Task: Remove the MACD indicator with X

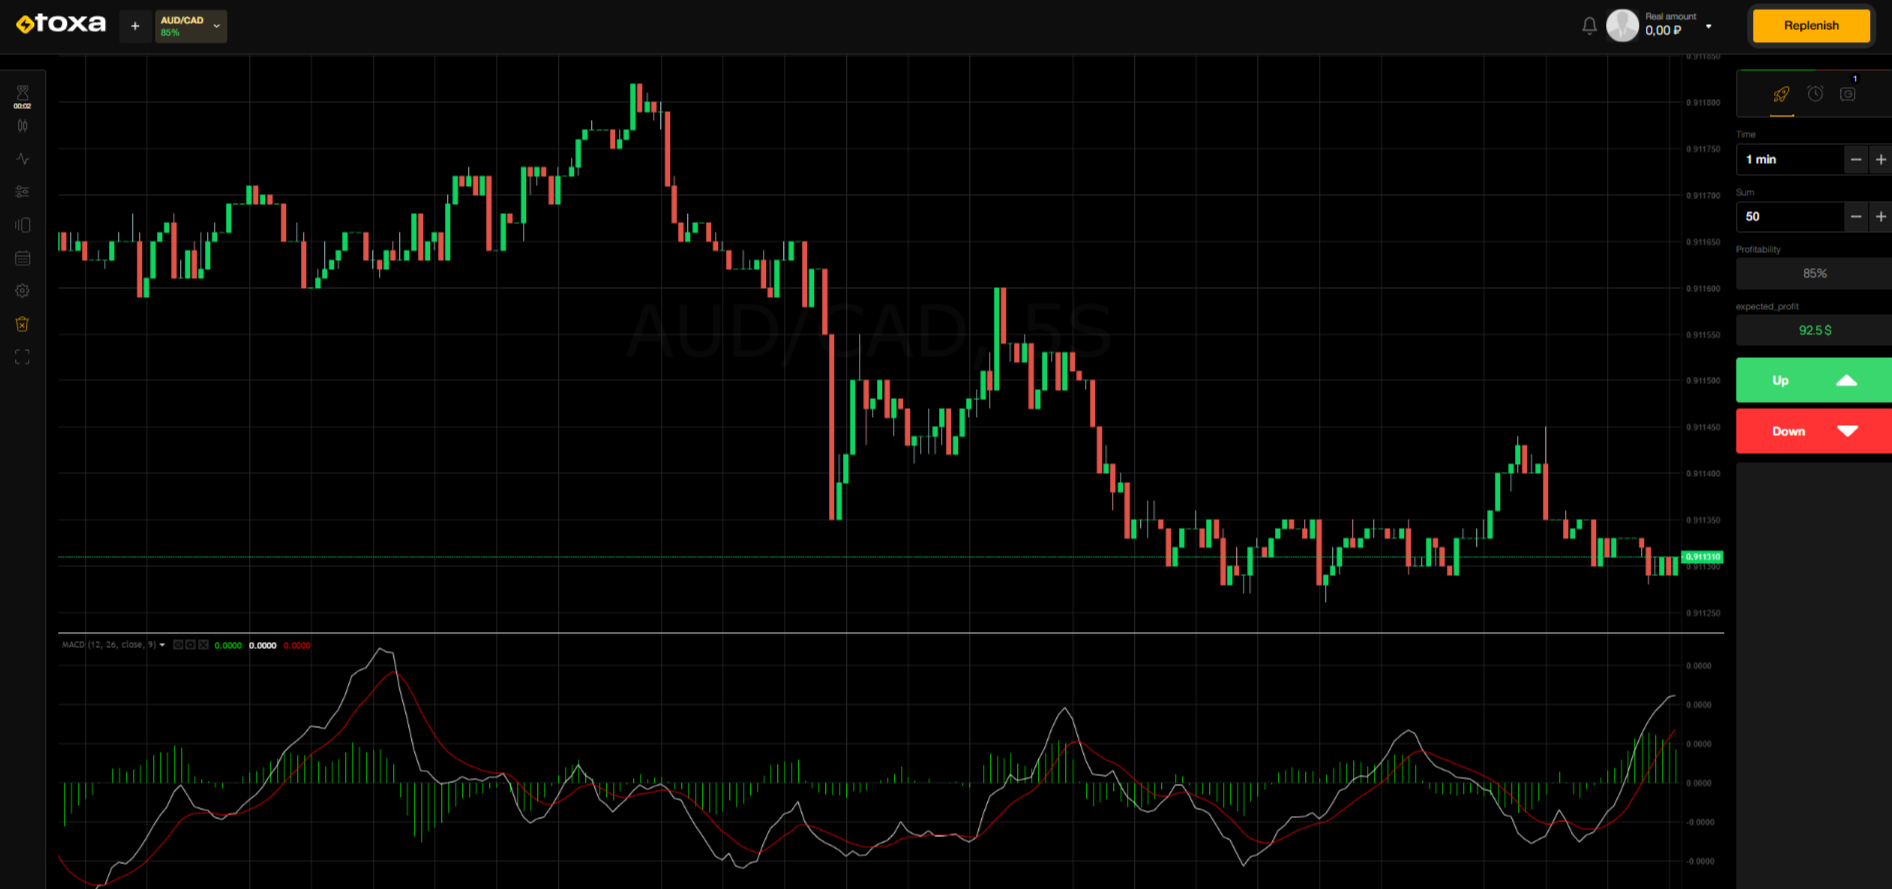Action: point(203,645)
